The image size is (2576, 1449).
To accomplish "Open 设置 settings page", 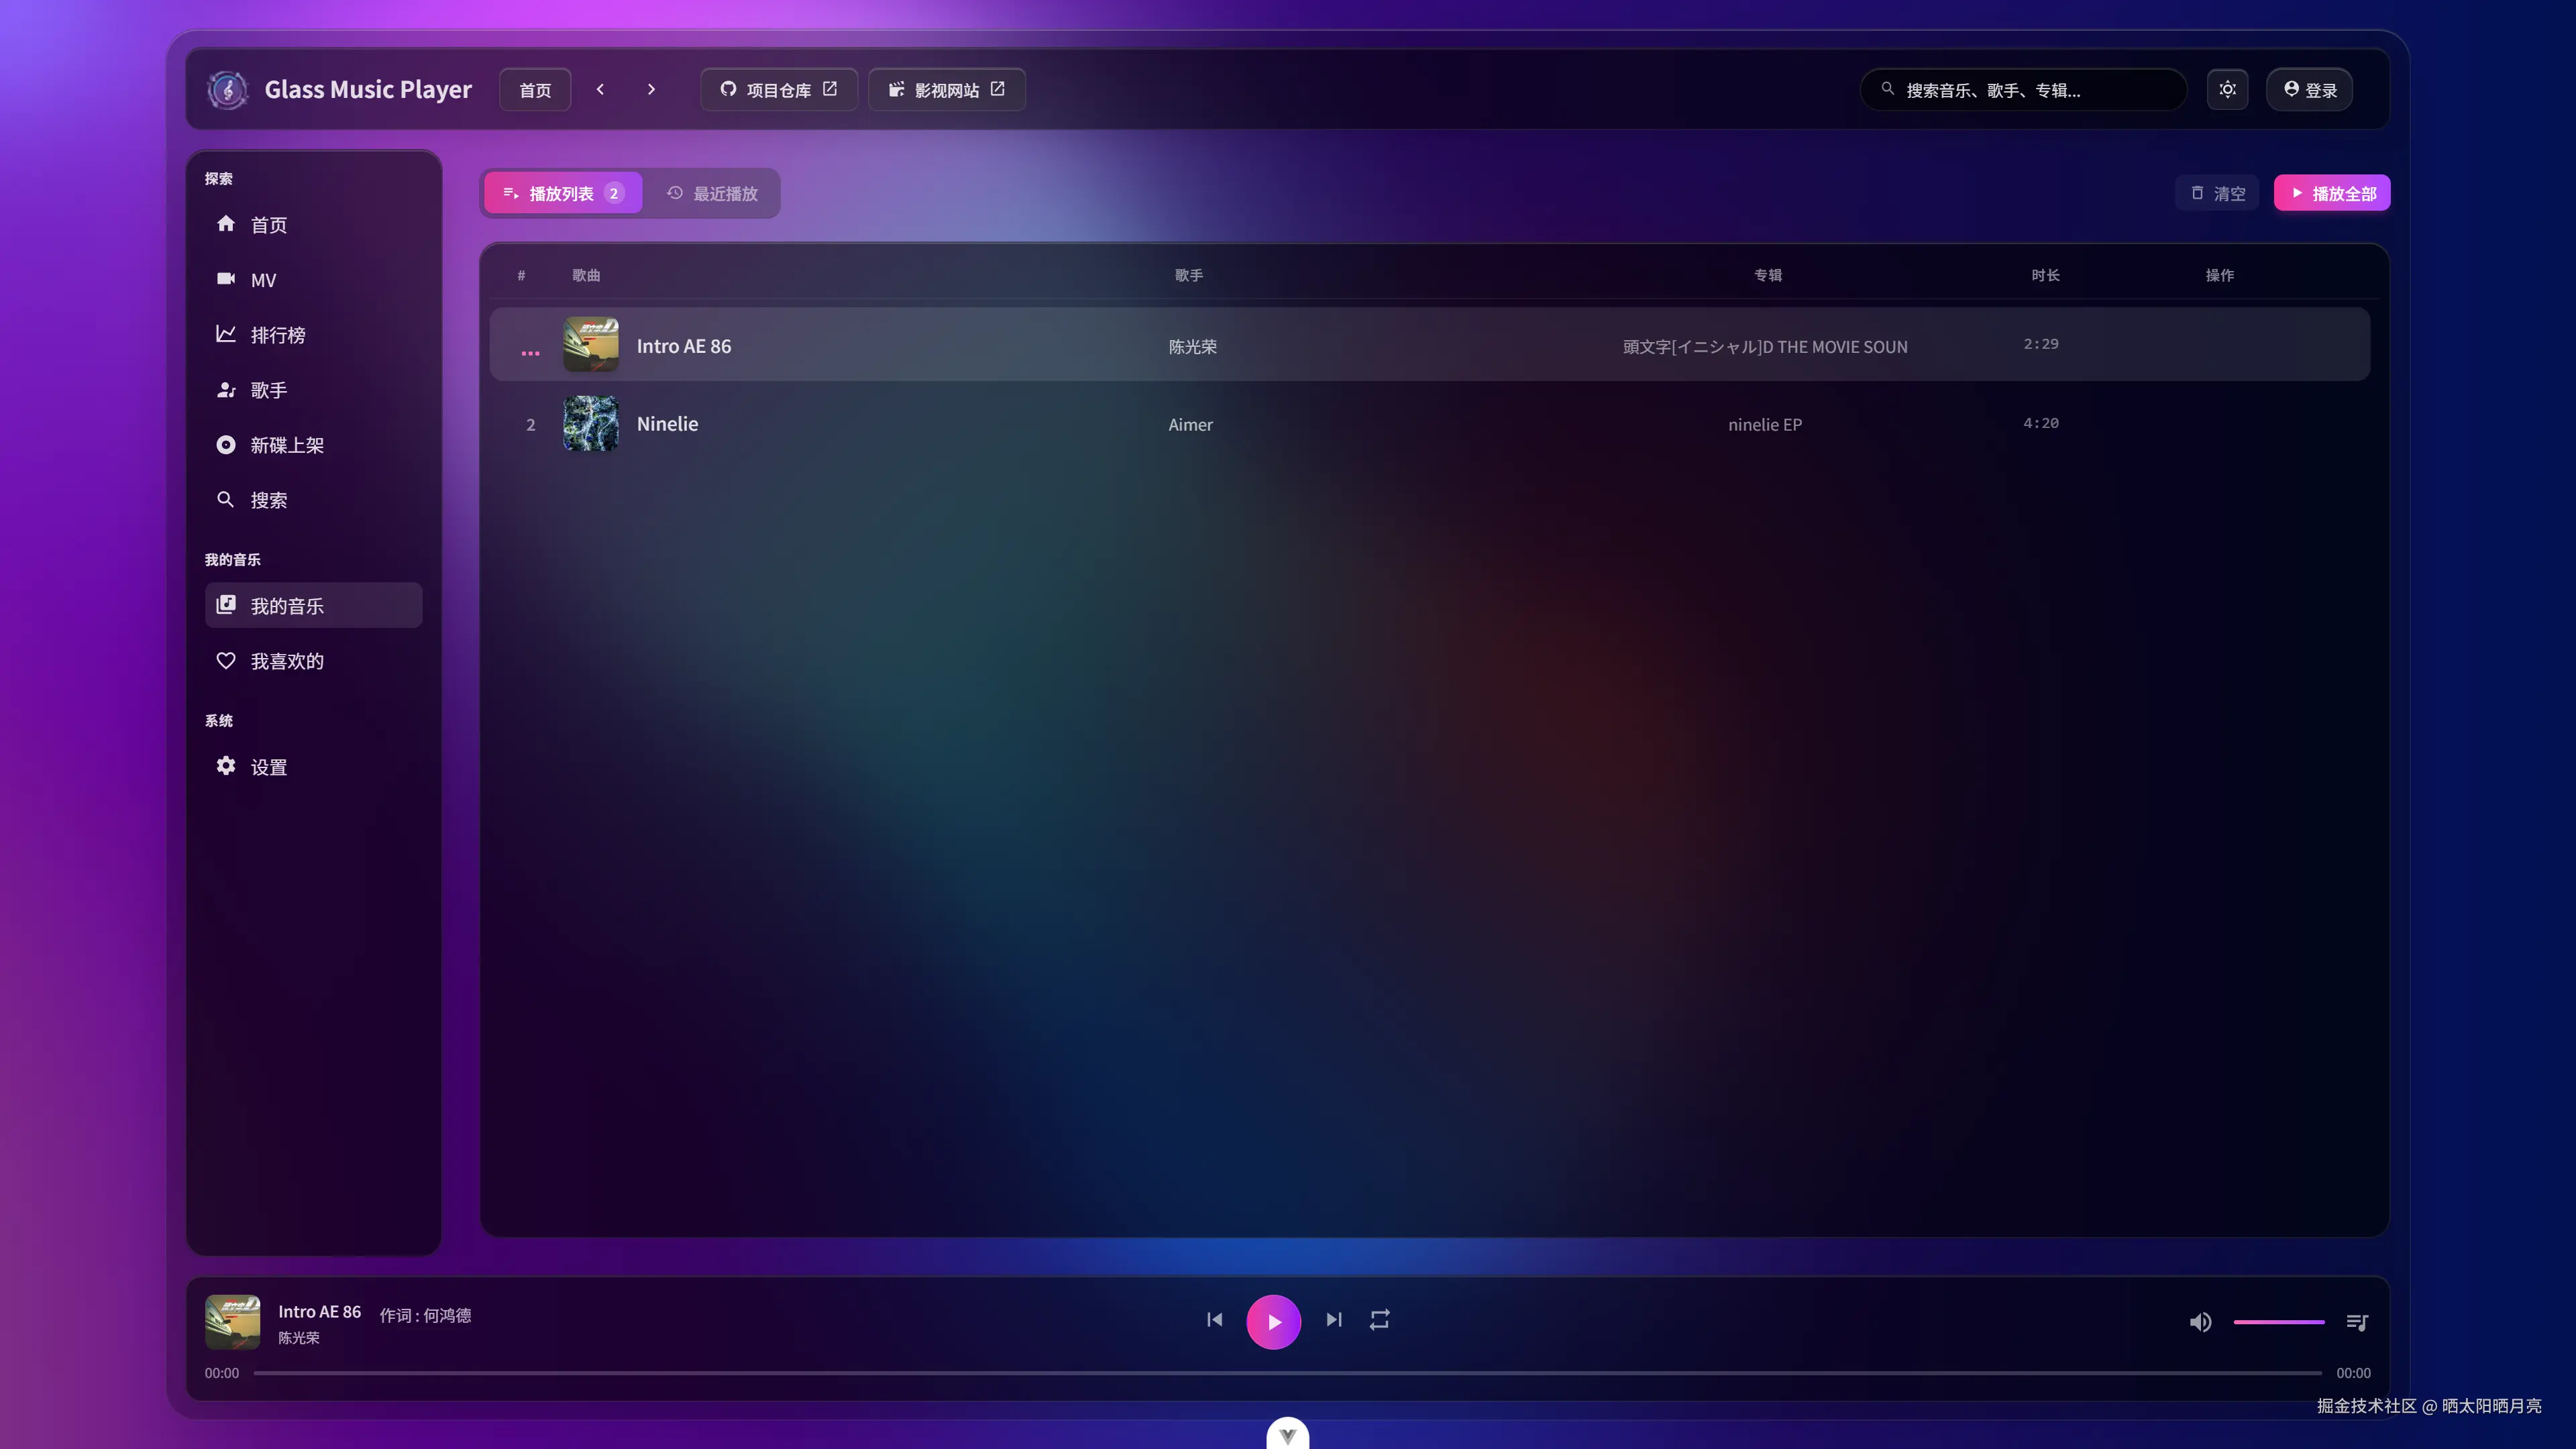I will [268, 767].
